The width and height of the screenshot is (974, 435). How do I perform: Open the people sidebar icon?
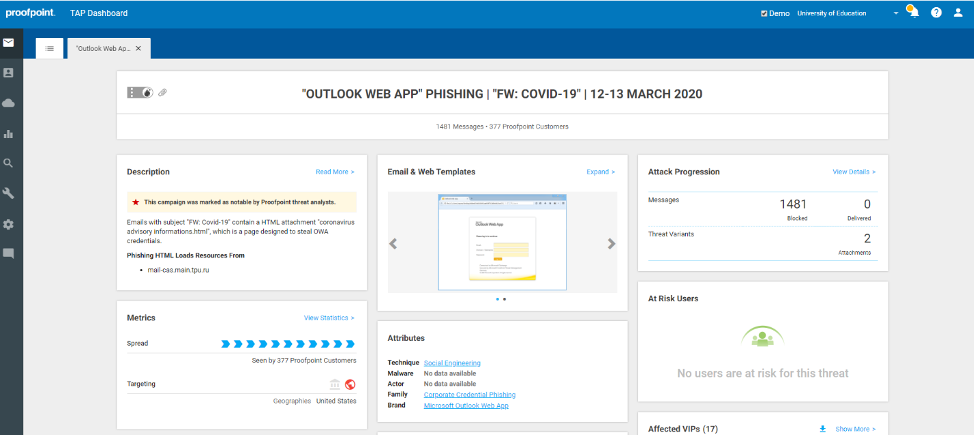8,73
